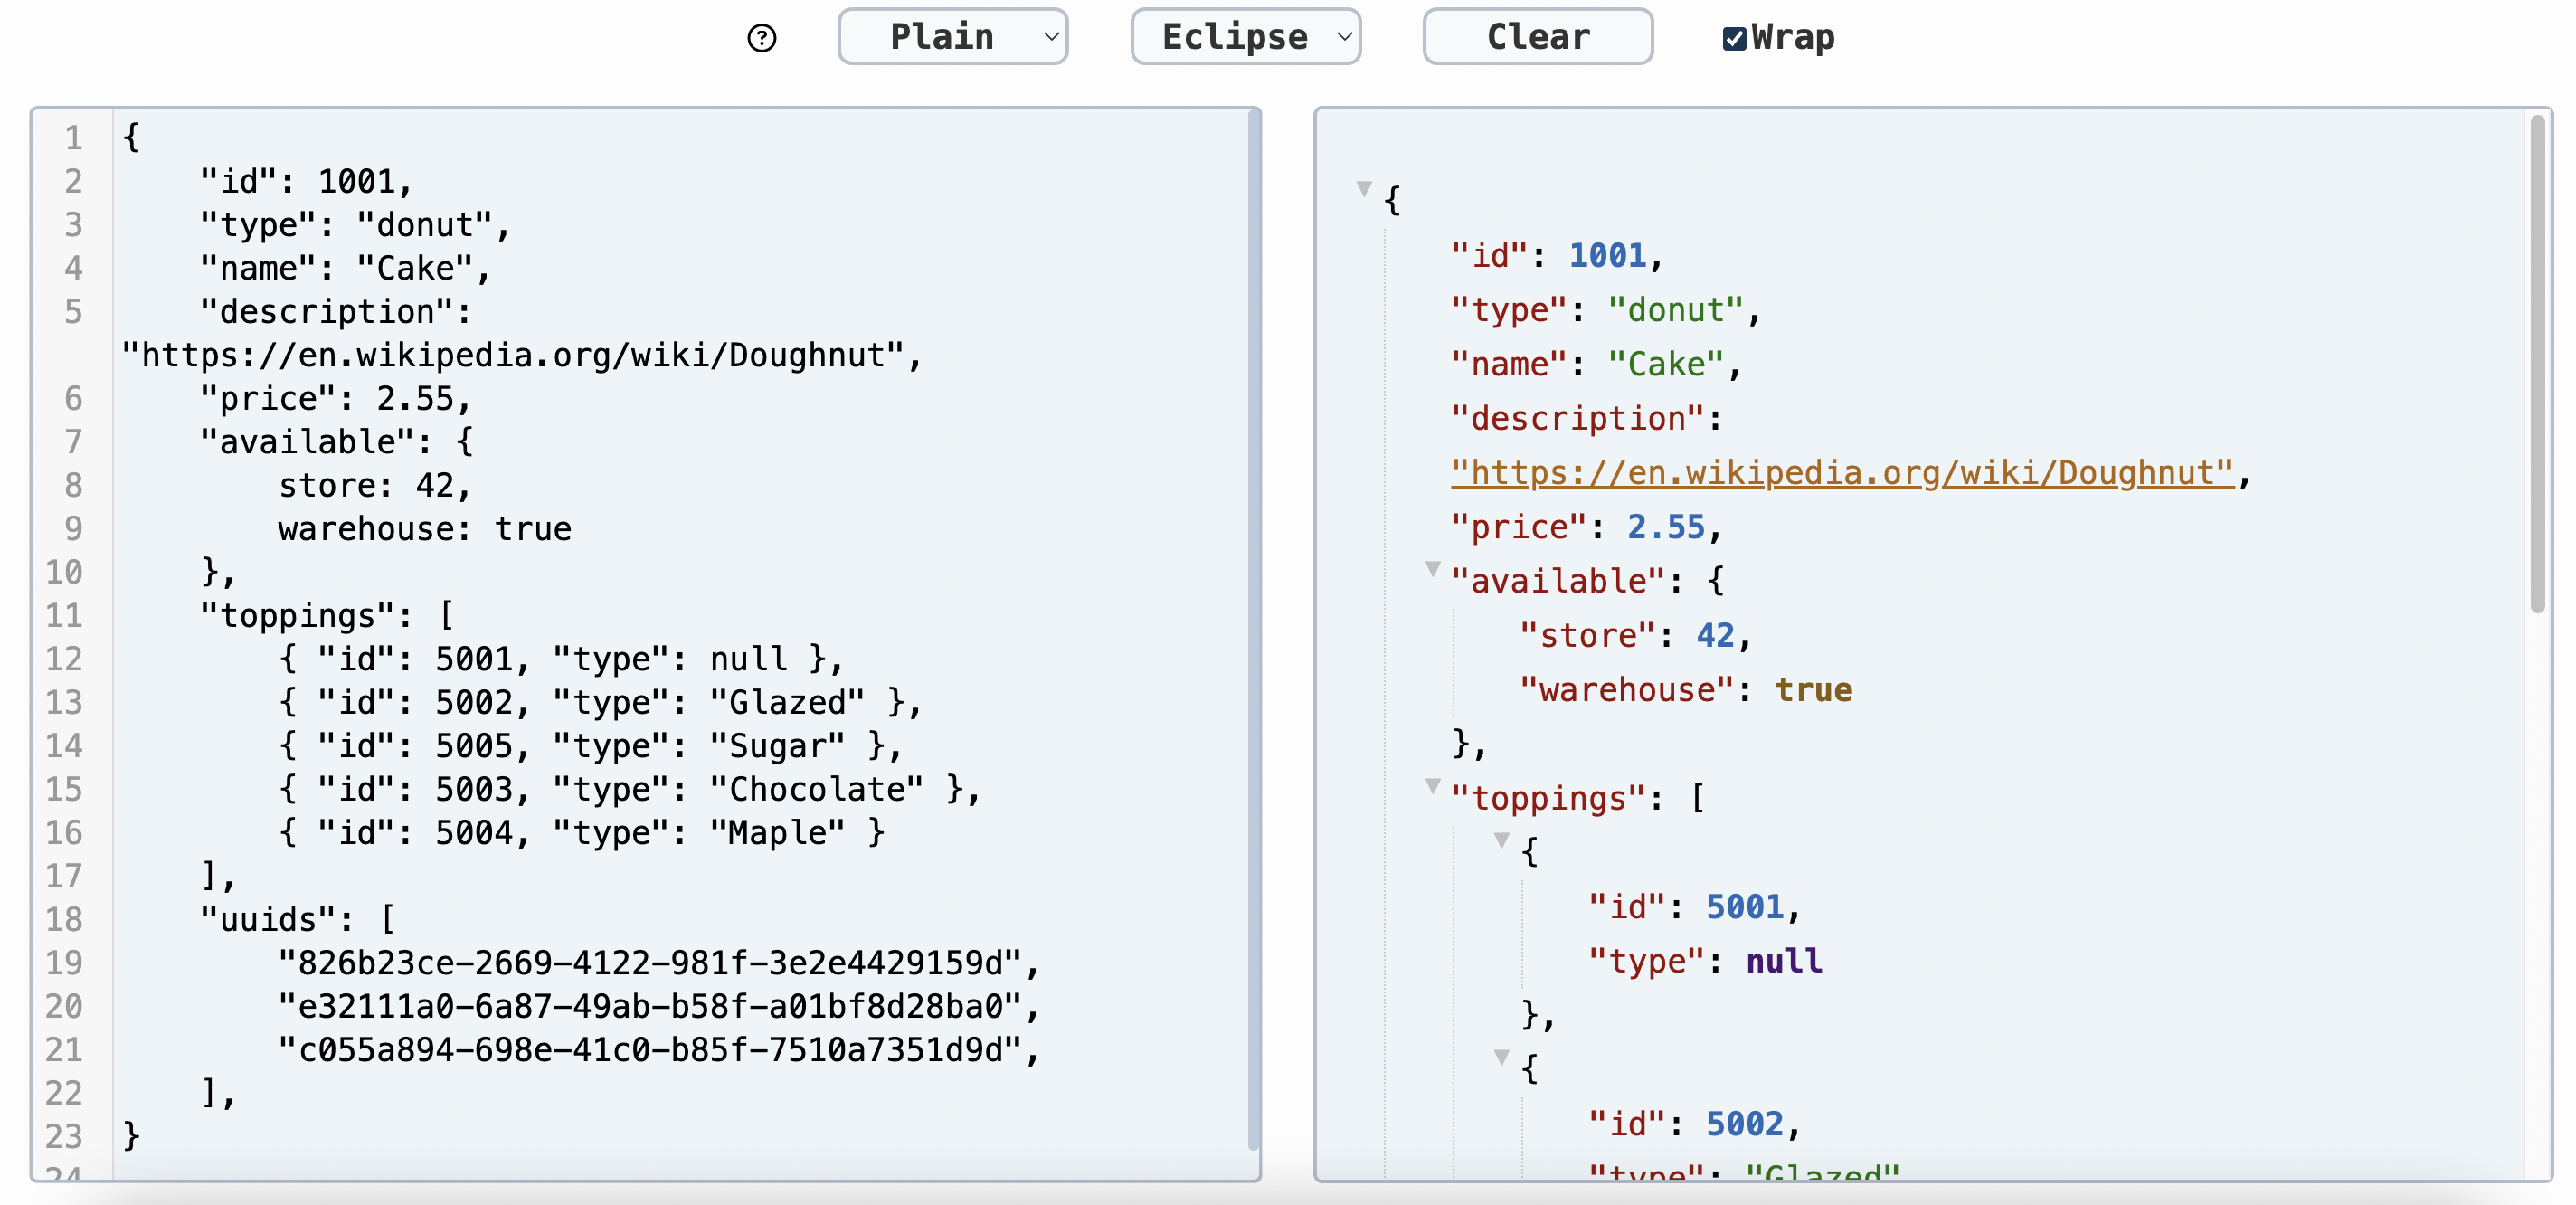Click the null topping line in editor
Viewport: 2576px width, 1205px height.
(x=561, y=659)
